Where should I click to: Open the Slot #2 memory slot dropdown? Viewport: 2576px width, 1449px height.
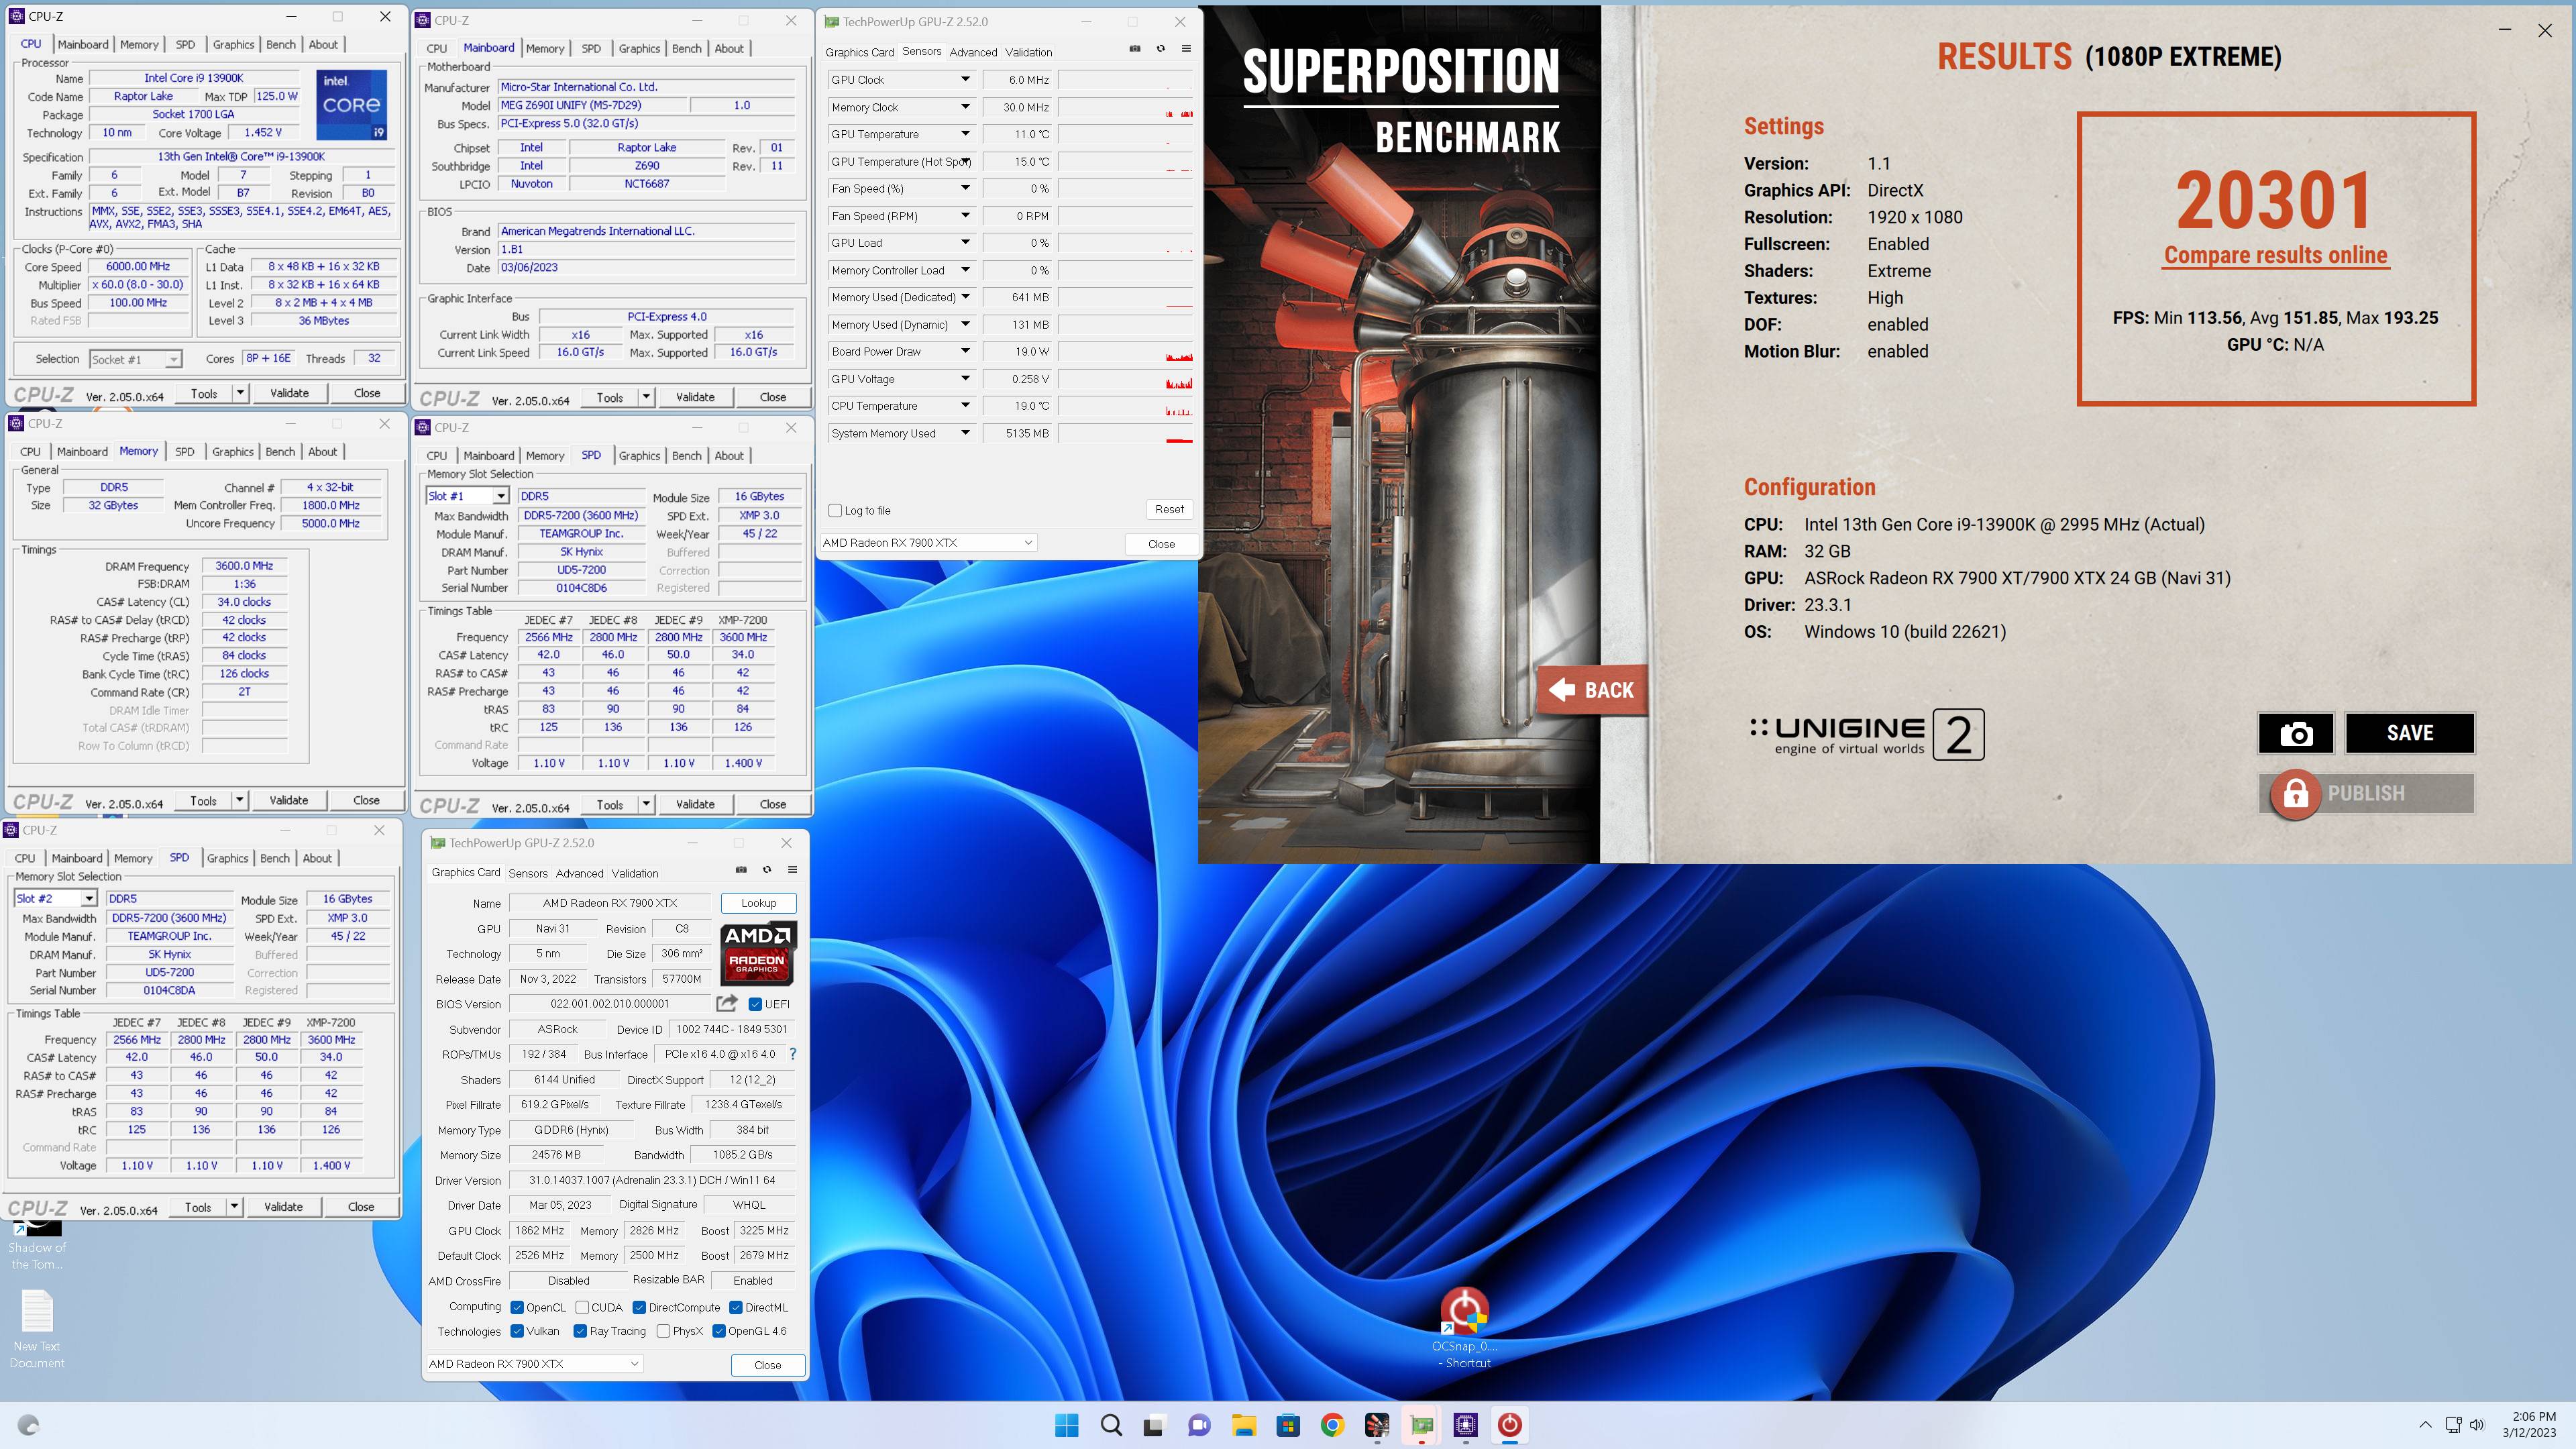(88, 899)
